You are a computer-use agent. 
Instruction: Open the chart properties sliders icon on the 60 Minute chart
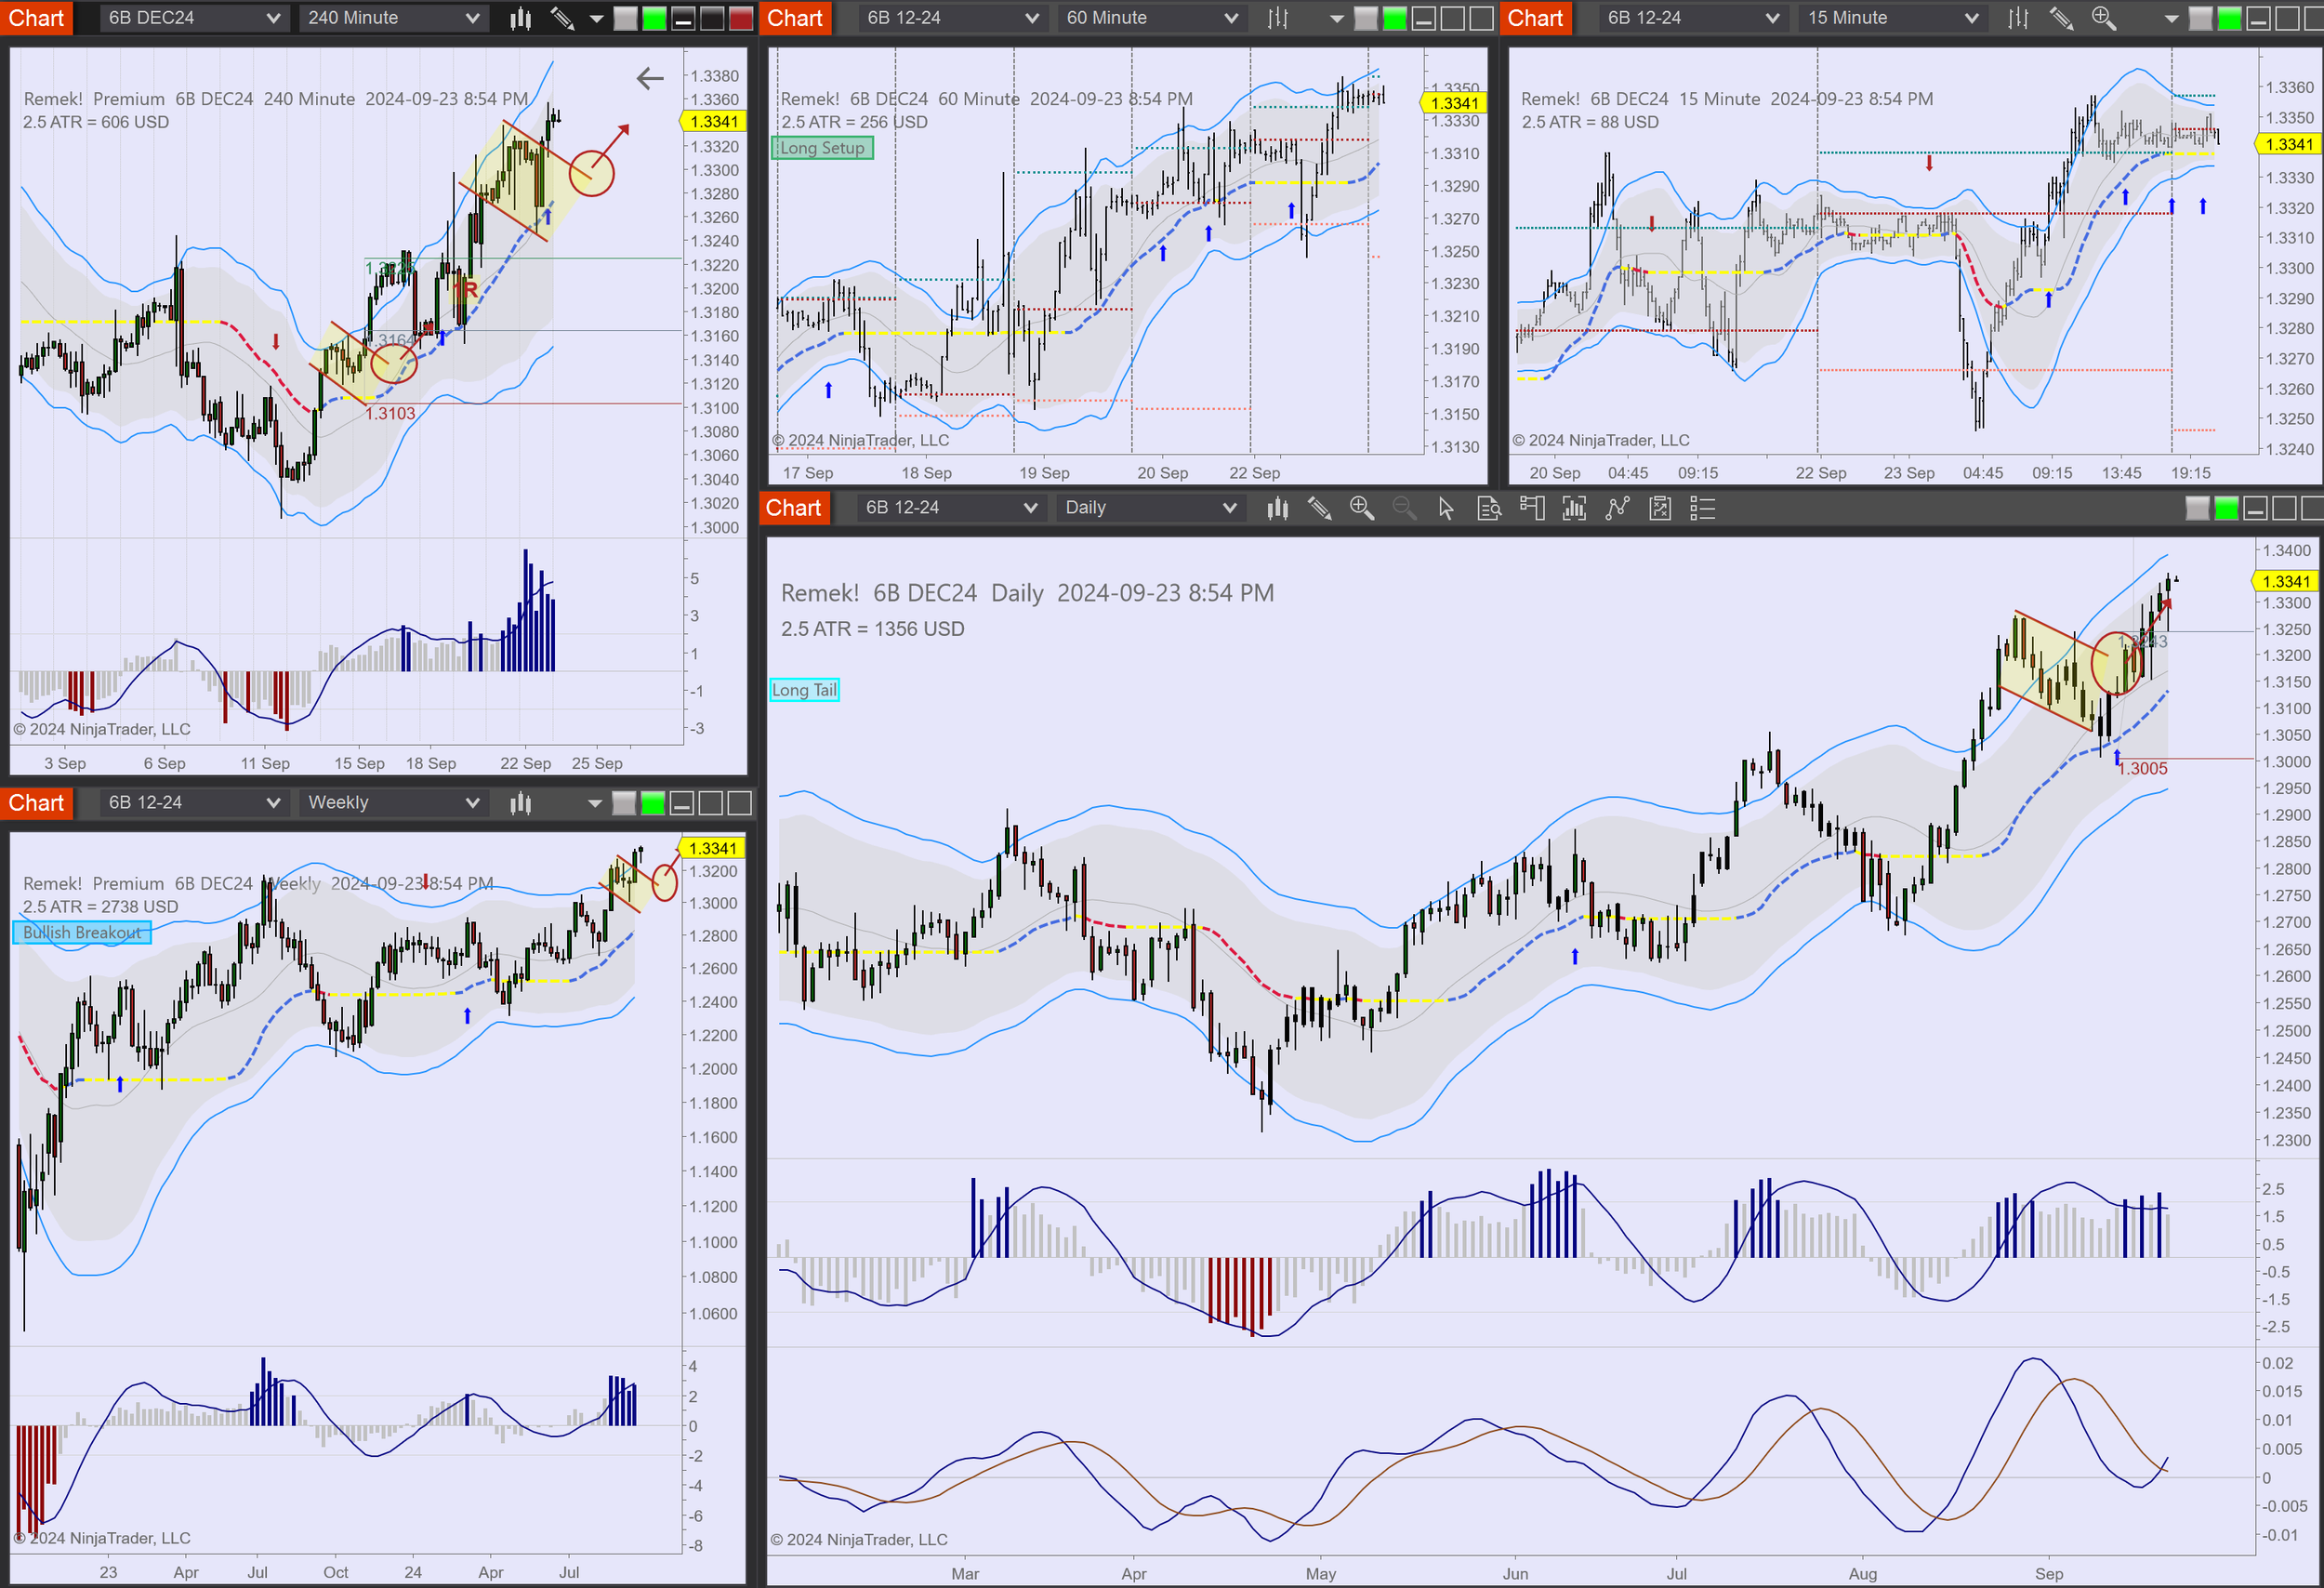(x=1277, y=18)
